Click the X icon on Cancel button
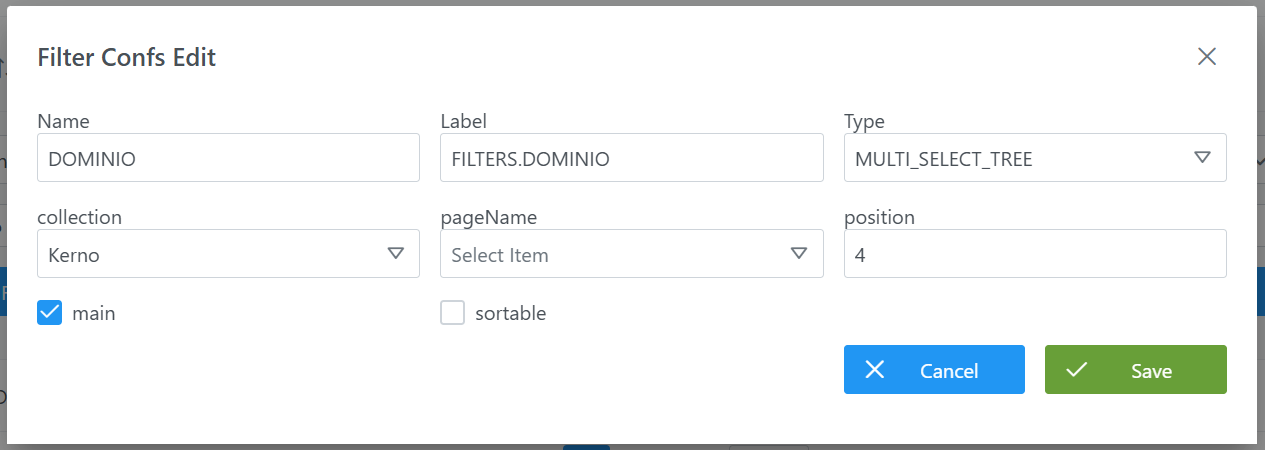The image size is (1265, 450). click(875, 370)
